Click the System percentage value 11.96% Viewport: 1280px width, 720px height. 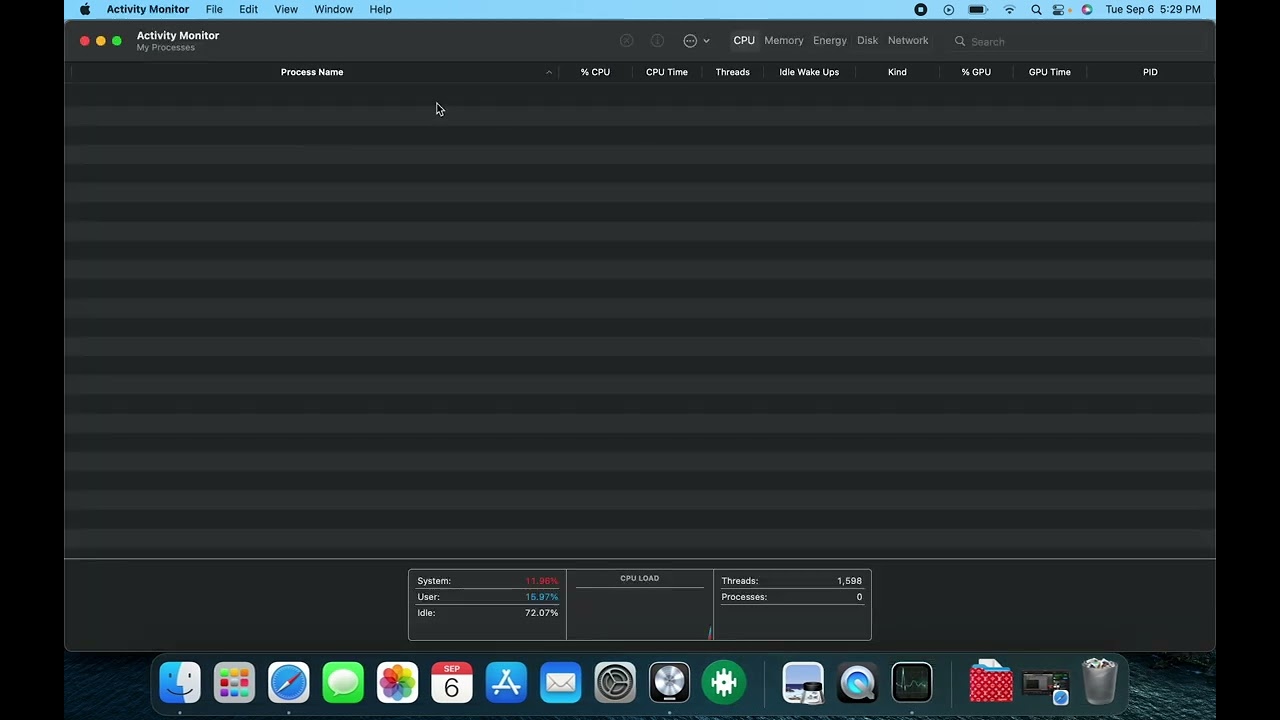[x=542, y=581]
